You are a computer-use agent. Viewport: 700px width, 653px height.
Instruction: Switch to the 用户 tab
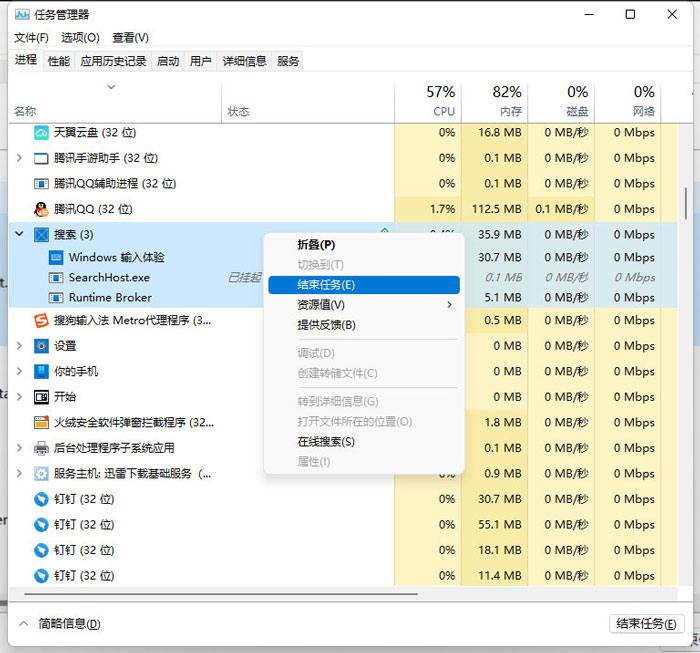pos(200,61)
